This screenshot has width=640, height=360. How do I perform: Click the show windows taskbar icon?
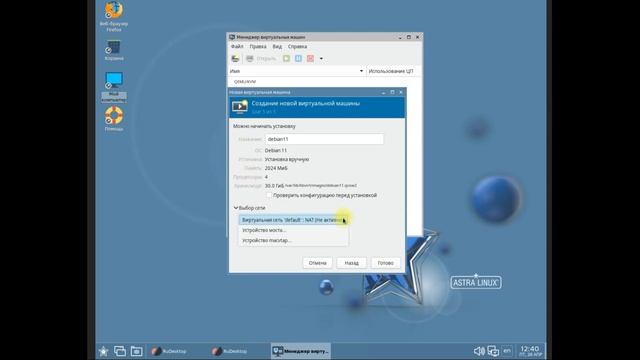click(120, 351)
